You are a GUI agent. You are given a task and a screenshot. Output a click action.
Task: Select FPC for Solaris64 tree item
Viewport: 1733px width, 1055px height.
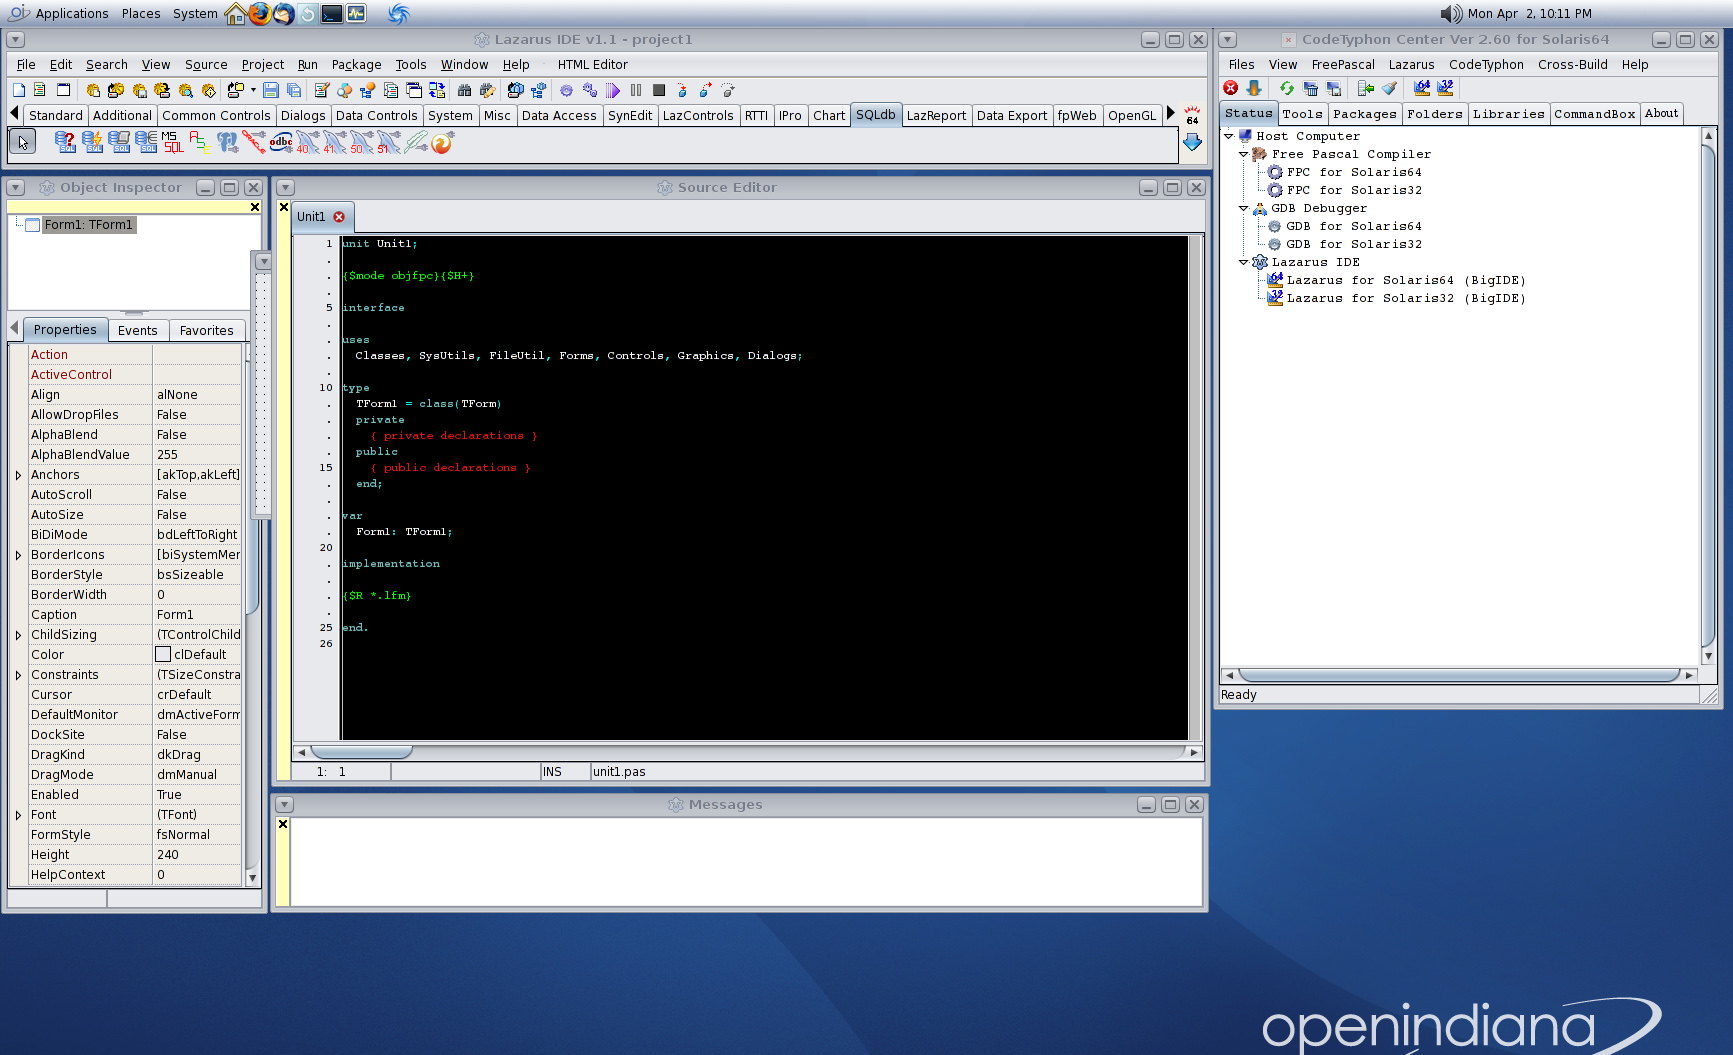(x=1354, y=172)
